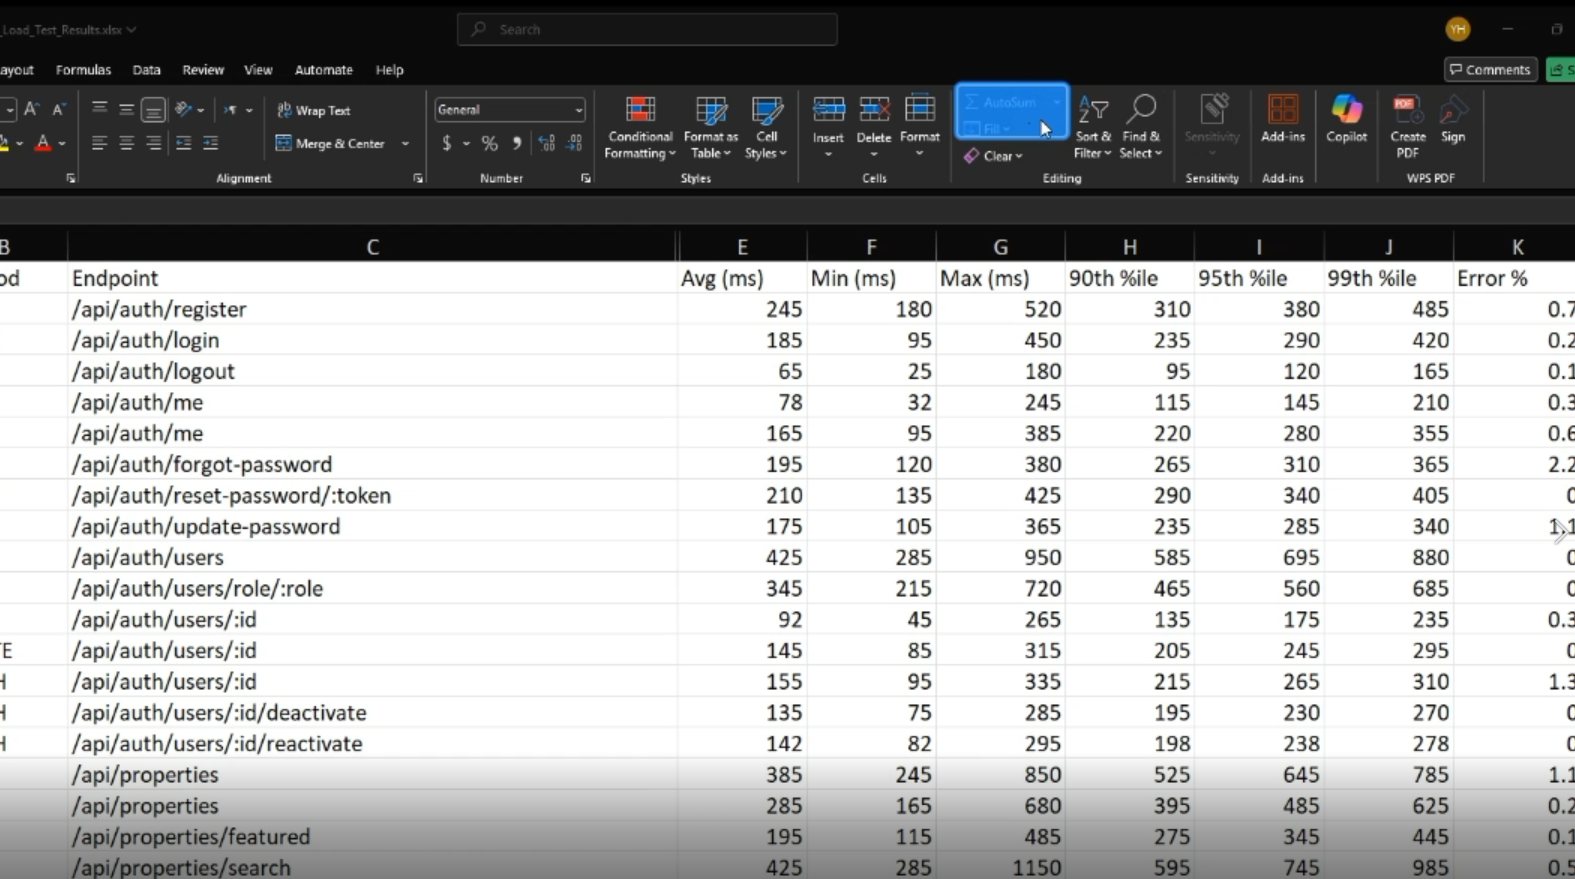Screen dimensions: 1575x879
Task: Click the Delete cells icon
Action: pos(874,109)
